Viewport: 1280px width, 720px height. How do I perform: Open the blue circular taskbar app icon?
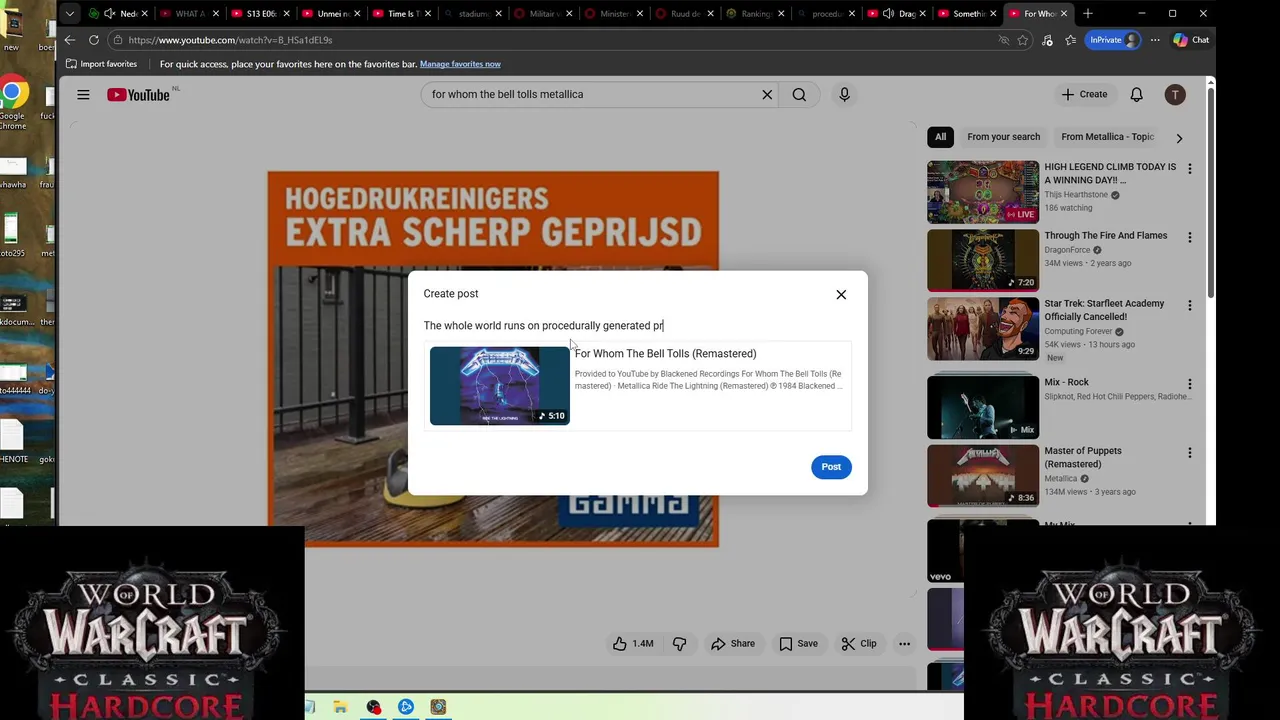(x=406, y=707)
